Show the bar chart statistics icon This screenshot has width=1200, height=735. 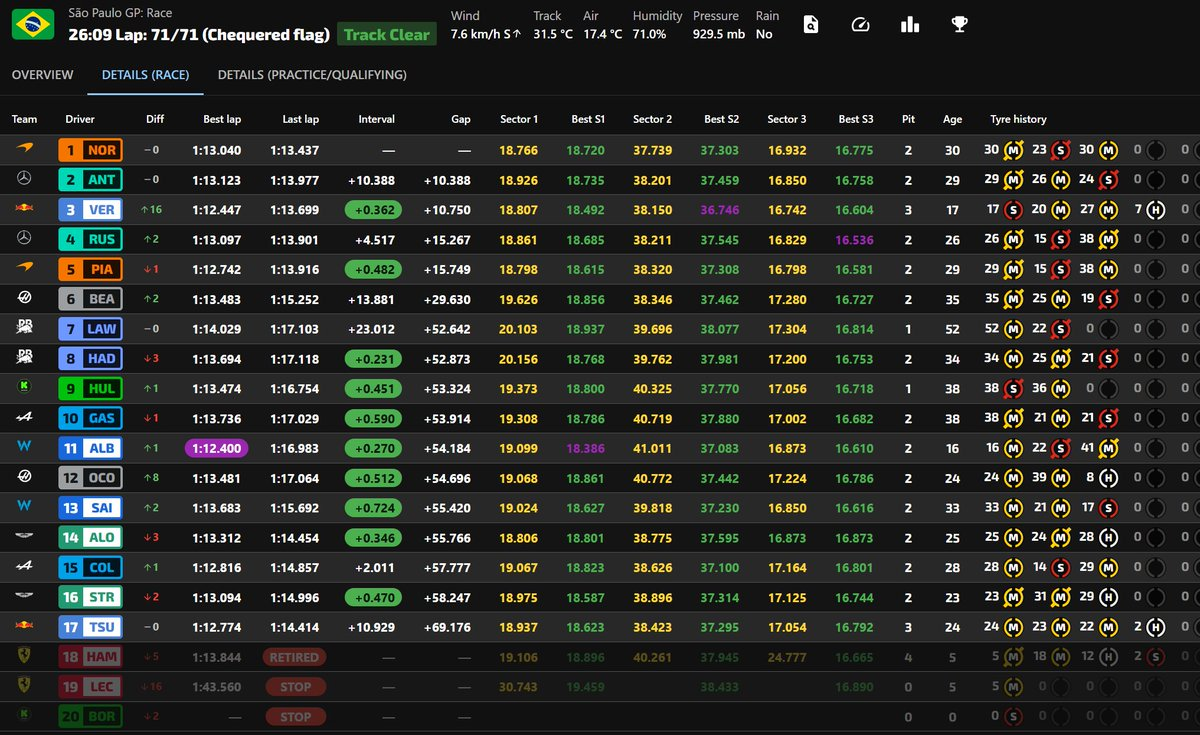[x=909, y=25]
